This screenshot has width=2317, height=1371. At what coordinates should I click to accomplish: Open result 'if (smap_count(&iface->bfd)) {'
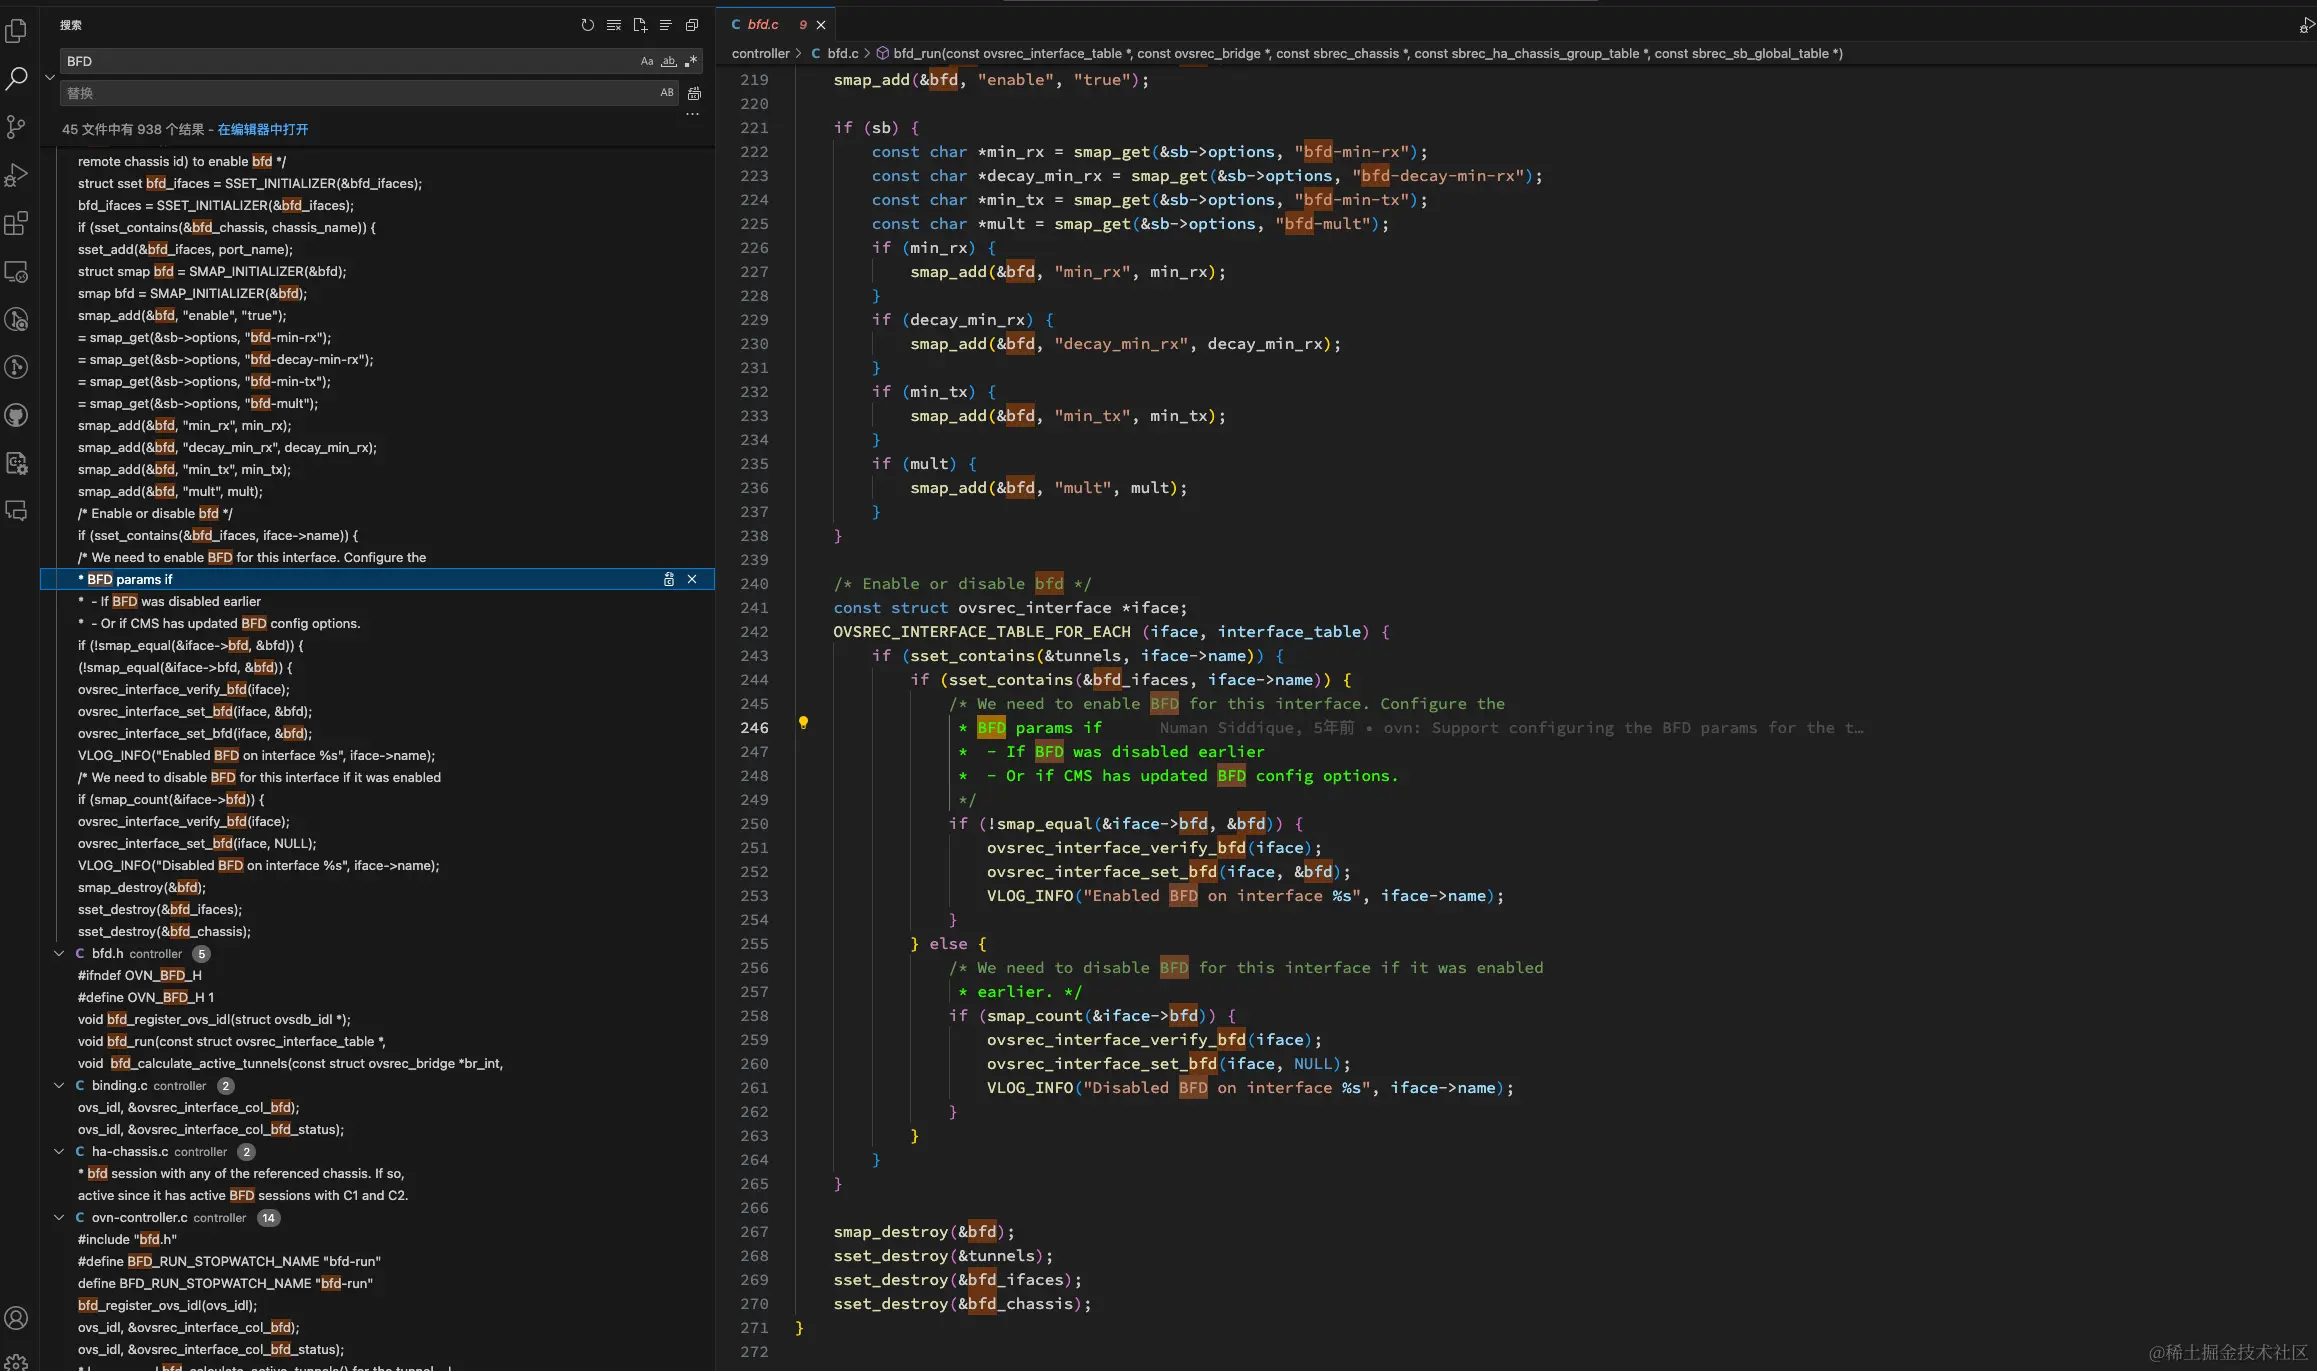point(171,799)
